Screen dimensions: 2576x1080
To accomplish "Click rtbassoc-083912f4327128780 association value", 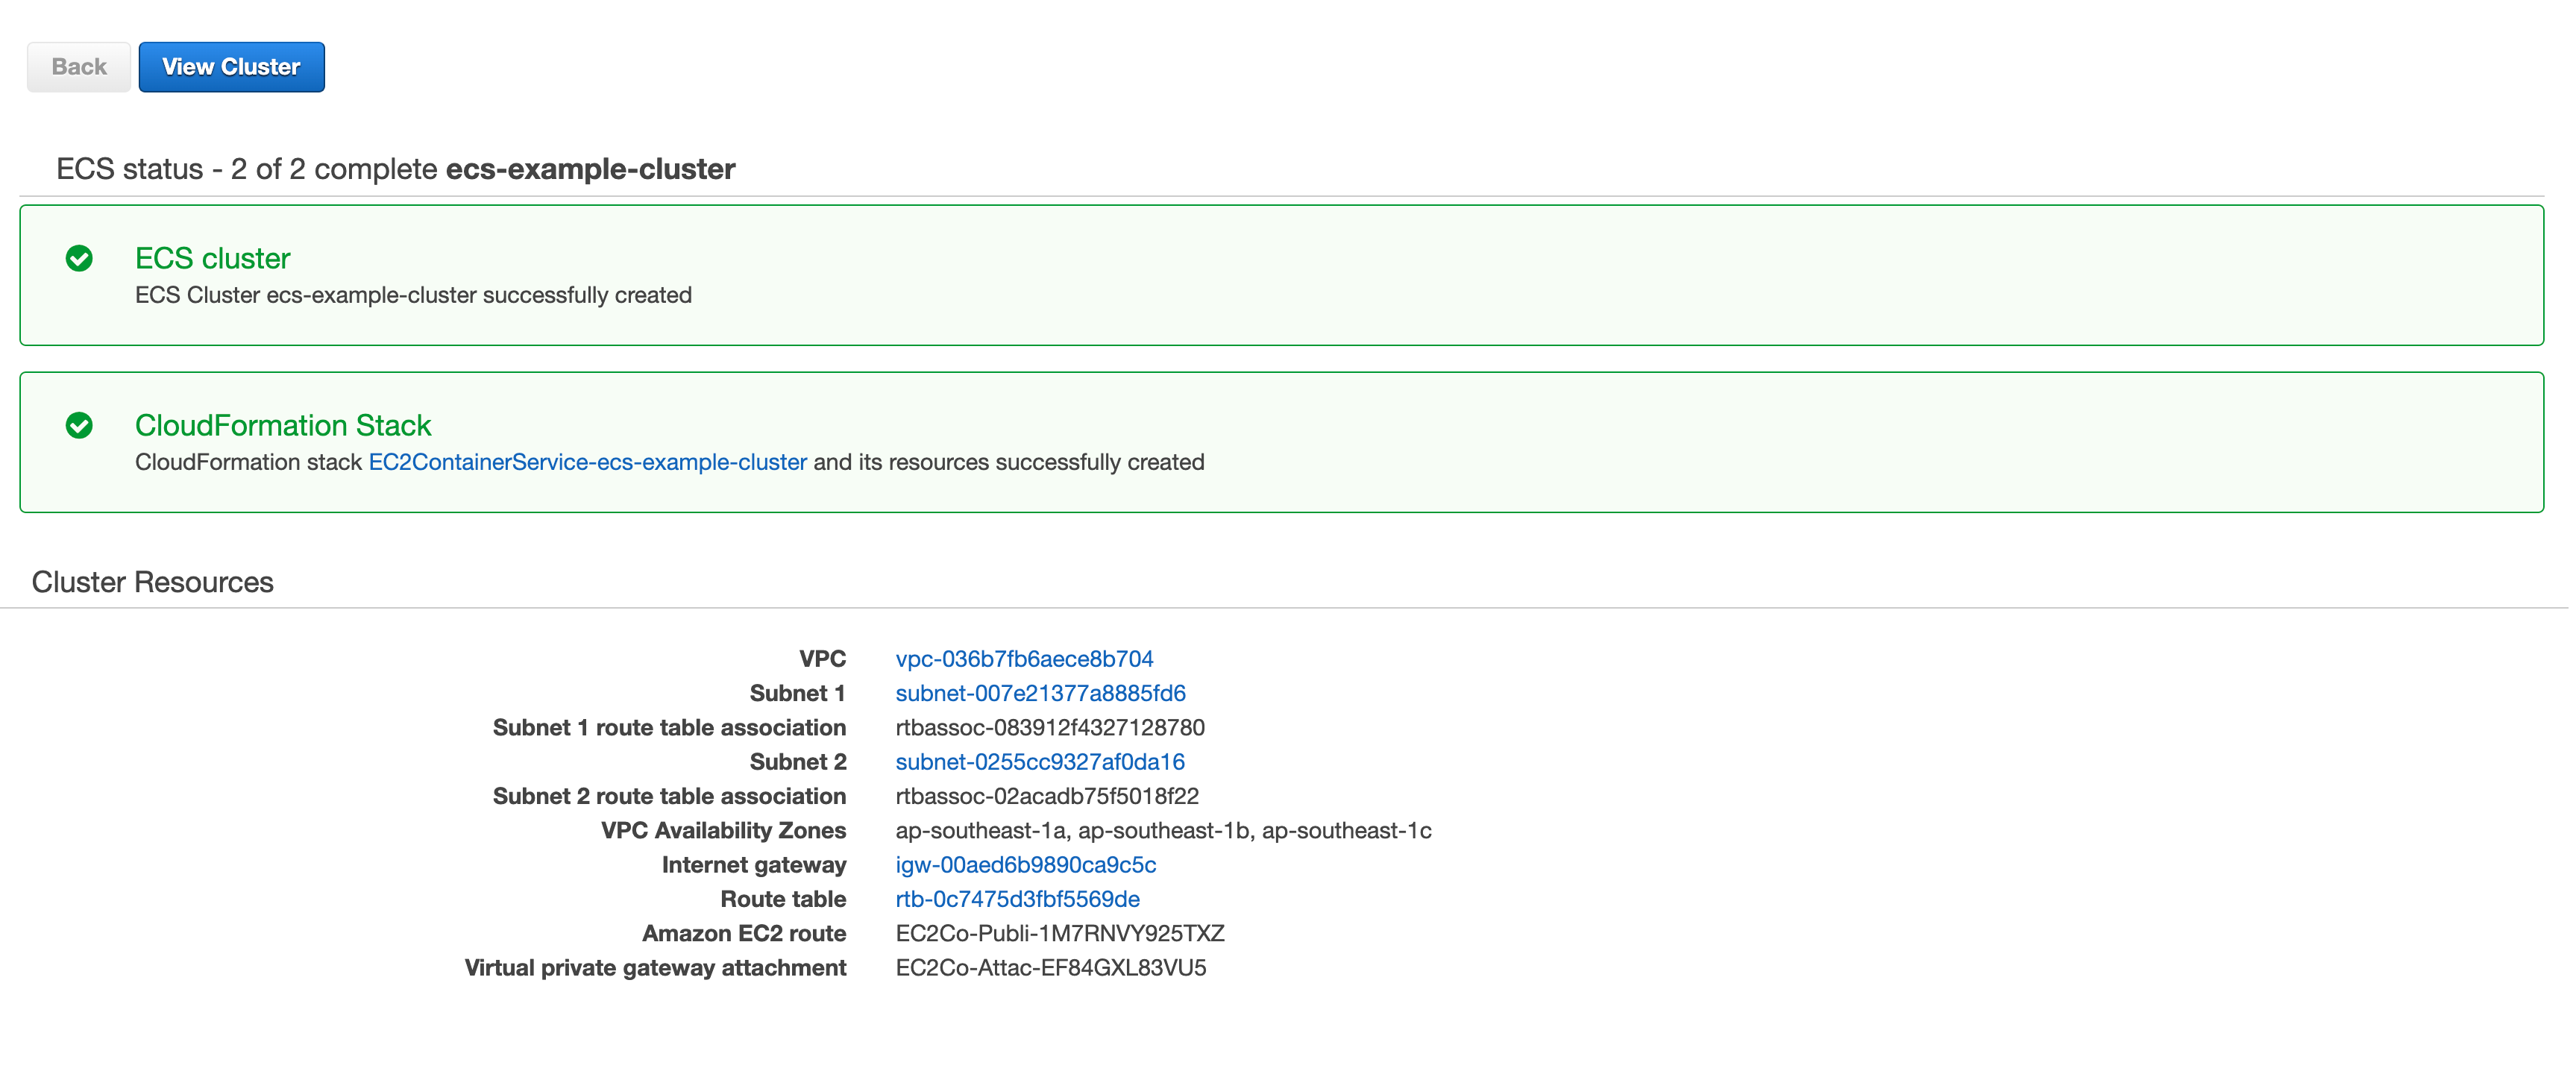I will coord(1049,728).
